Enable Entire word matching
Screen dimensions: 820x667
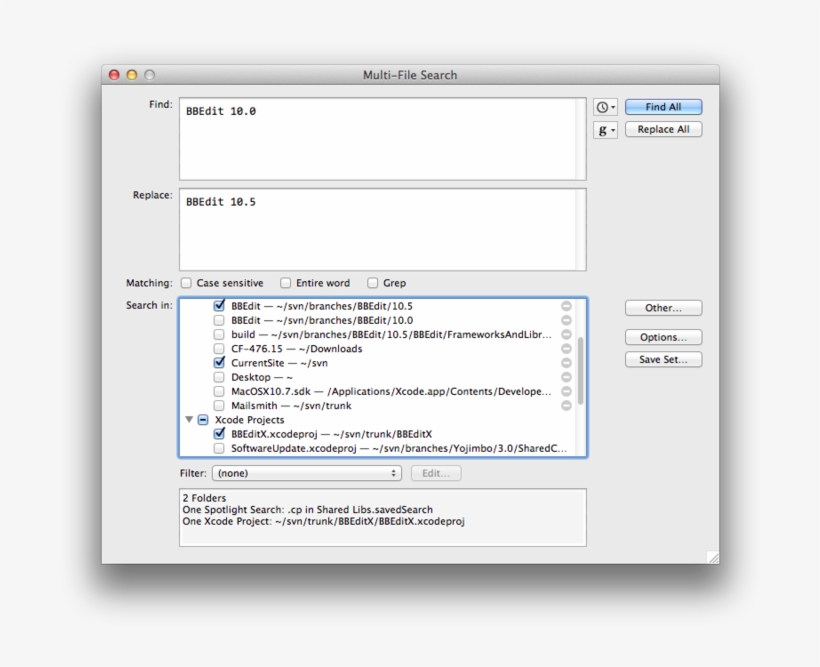(285, 283)
